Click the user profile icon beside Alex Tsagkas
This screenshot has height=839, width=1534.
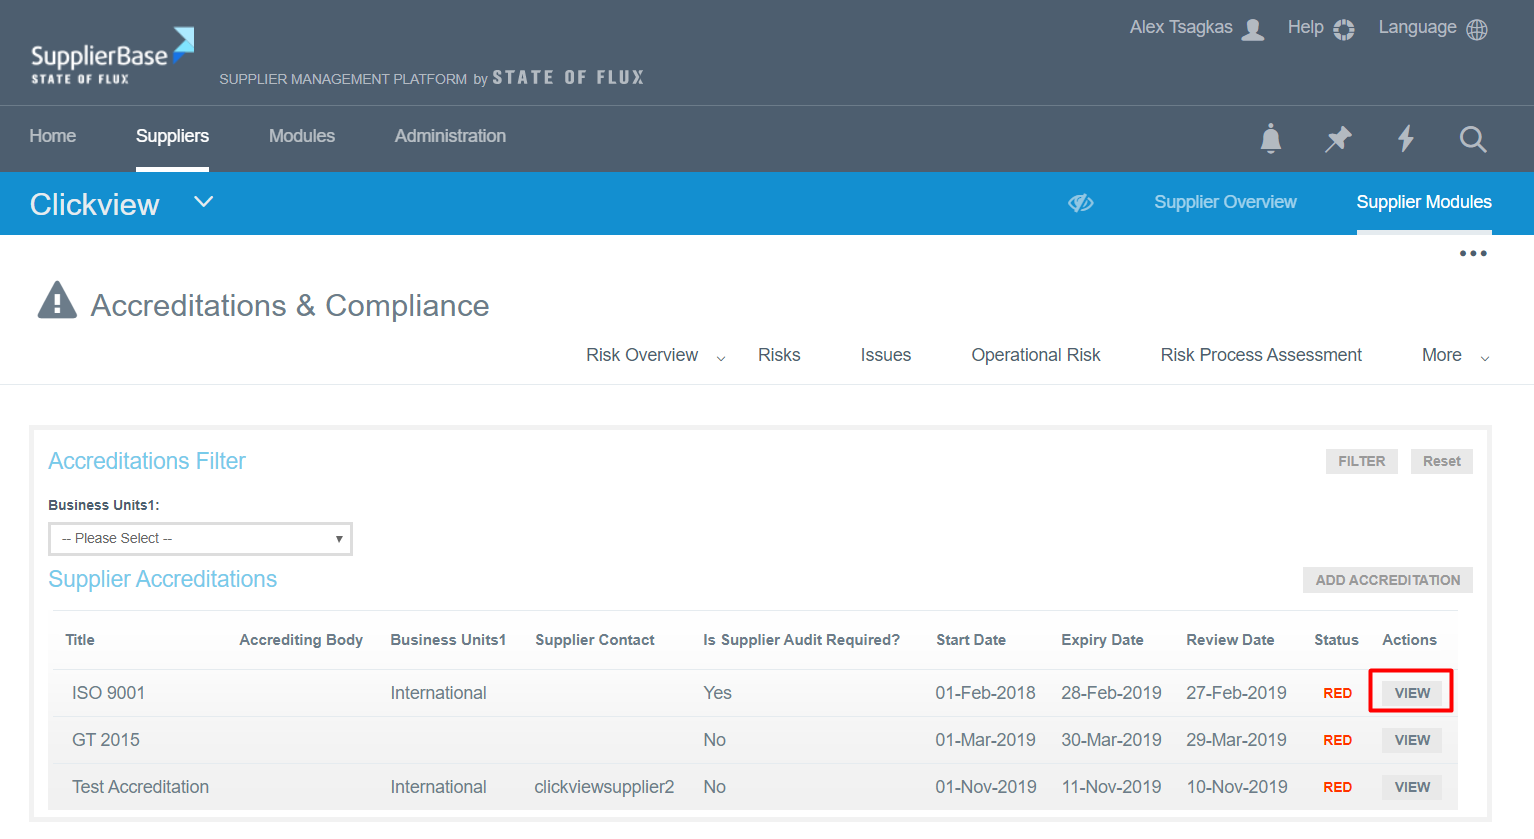pyautogui.click(x=1252, y=29)
